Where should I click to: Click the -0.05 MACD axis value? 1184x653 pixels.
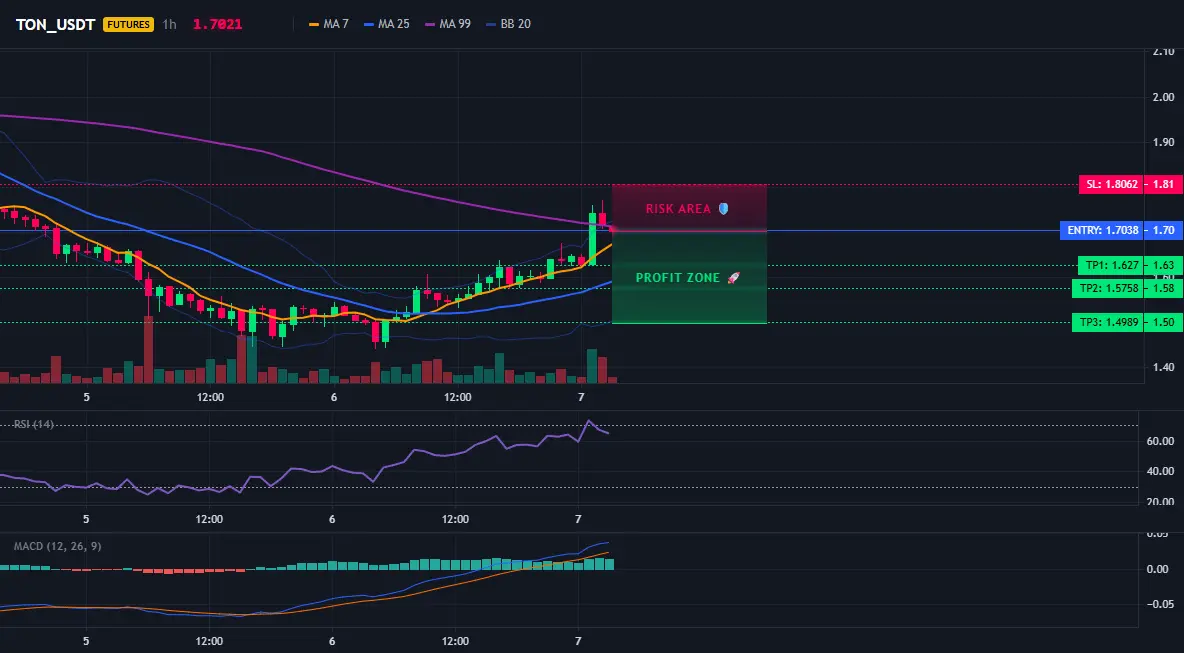(x=1162, y=604)
